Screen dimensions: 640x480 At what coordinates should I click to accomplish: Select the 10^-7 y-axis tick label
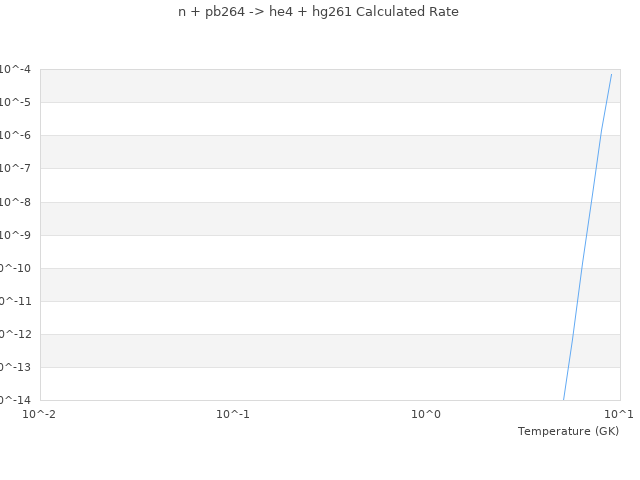click(x=16, y=168)
